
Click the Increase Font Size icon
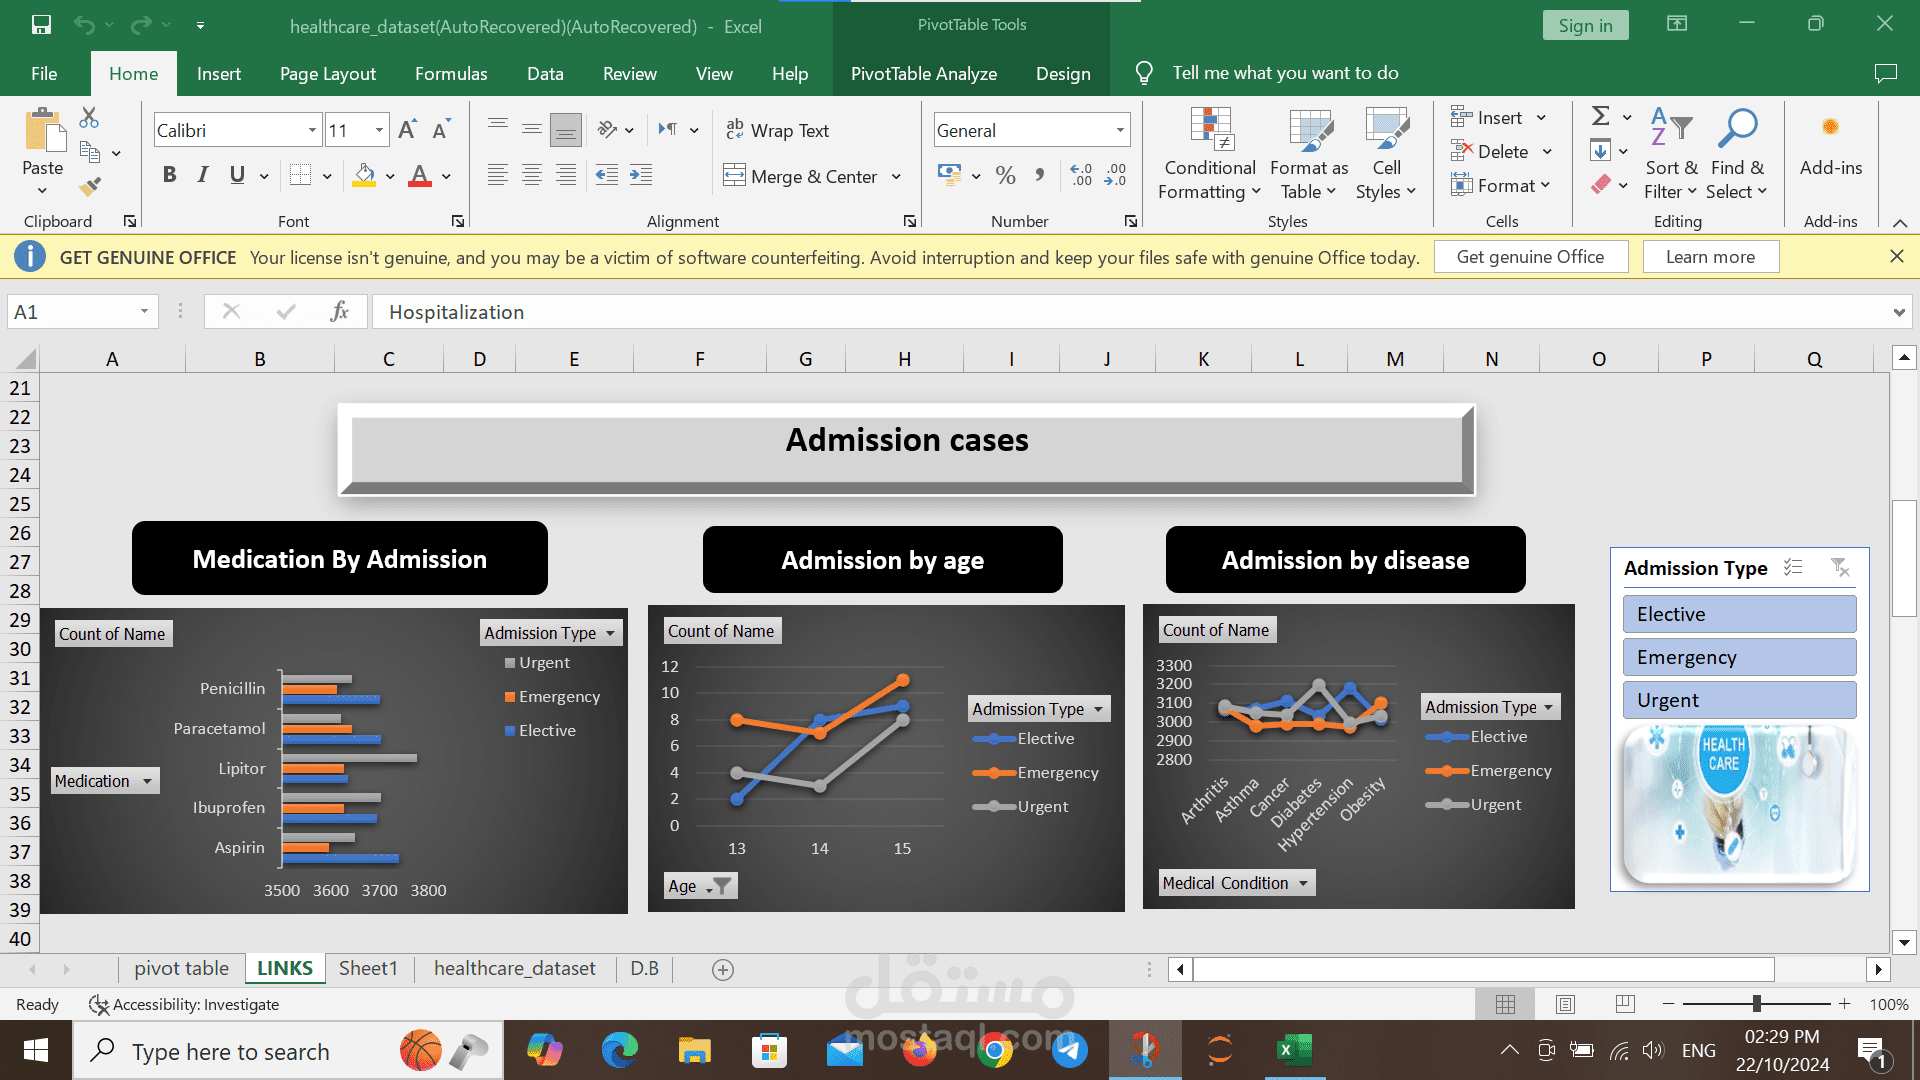pos(407,130)
